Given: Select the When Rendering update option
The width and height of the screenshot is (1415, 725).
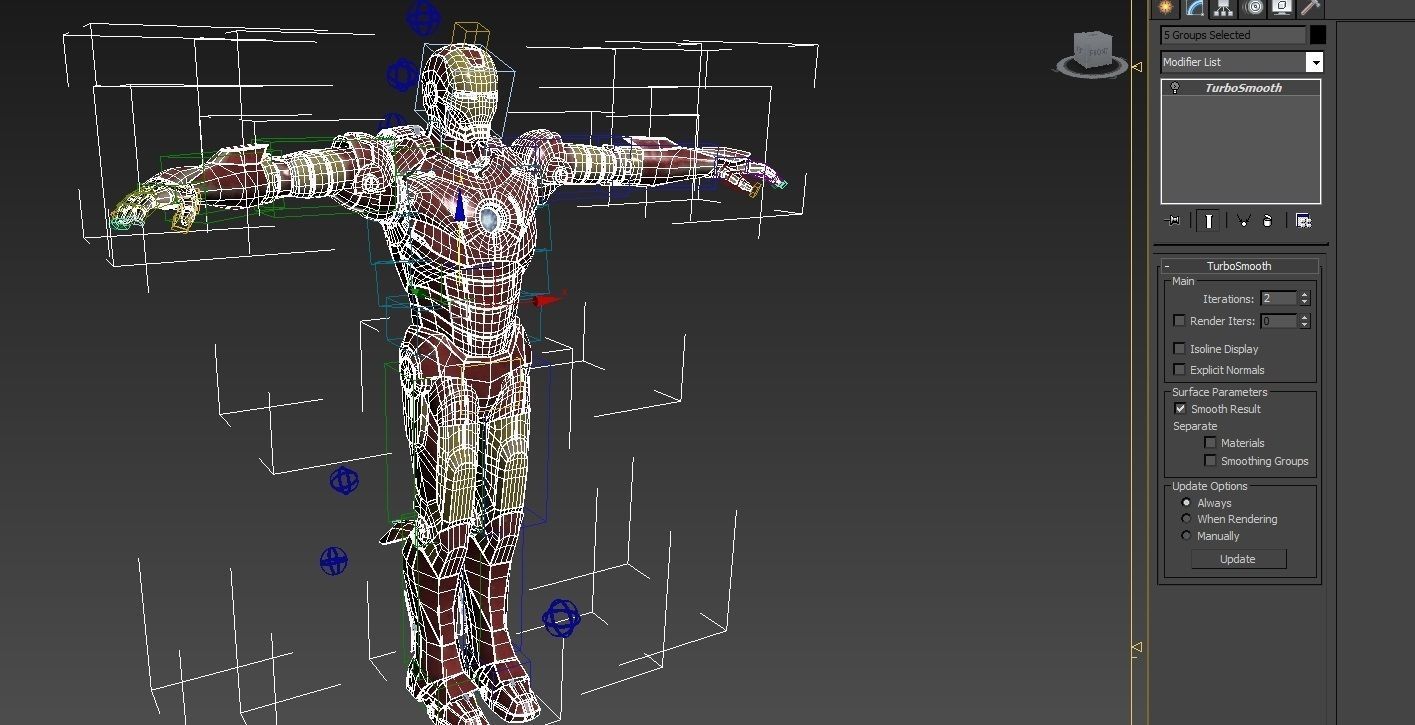Looking at the screenshot, I should tap(1186, 518).
